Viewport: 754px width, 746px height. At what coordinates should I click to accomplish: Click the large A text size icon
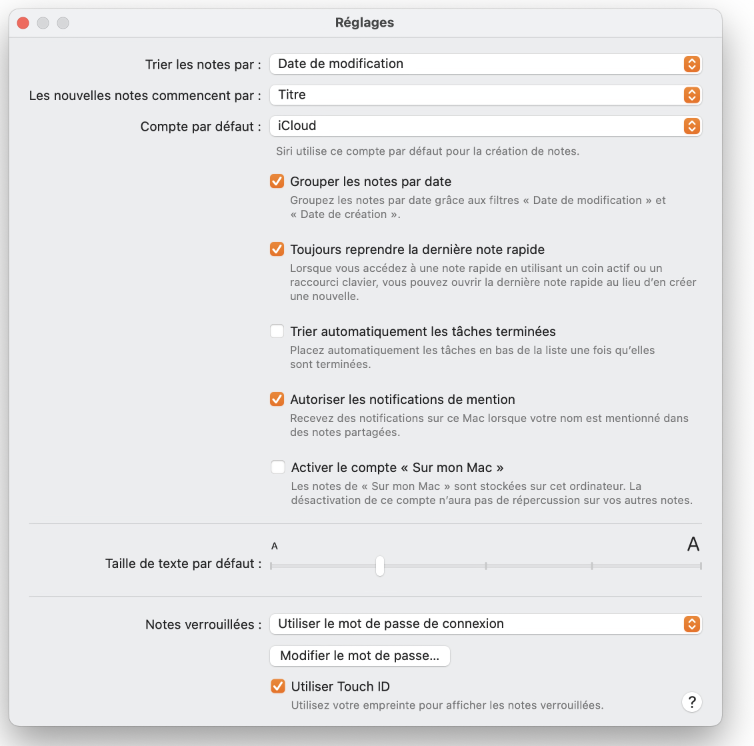(x=692, y=545)
